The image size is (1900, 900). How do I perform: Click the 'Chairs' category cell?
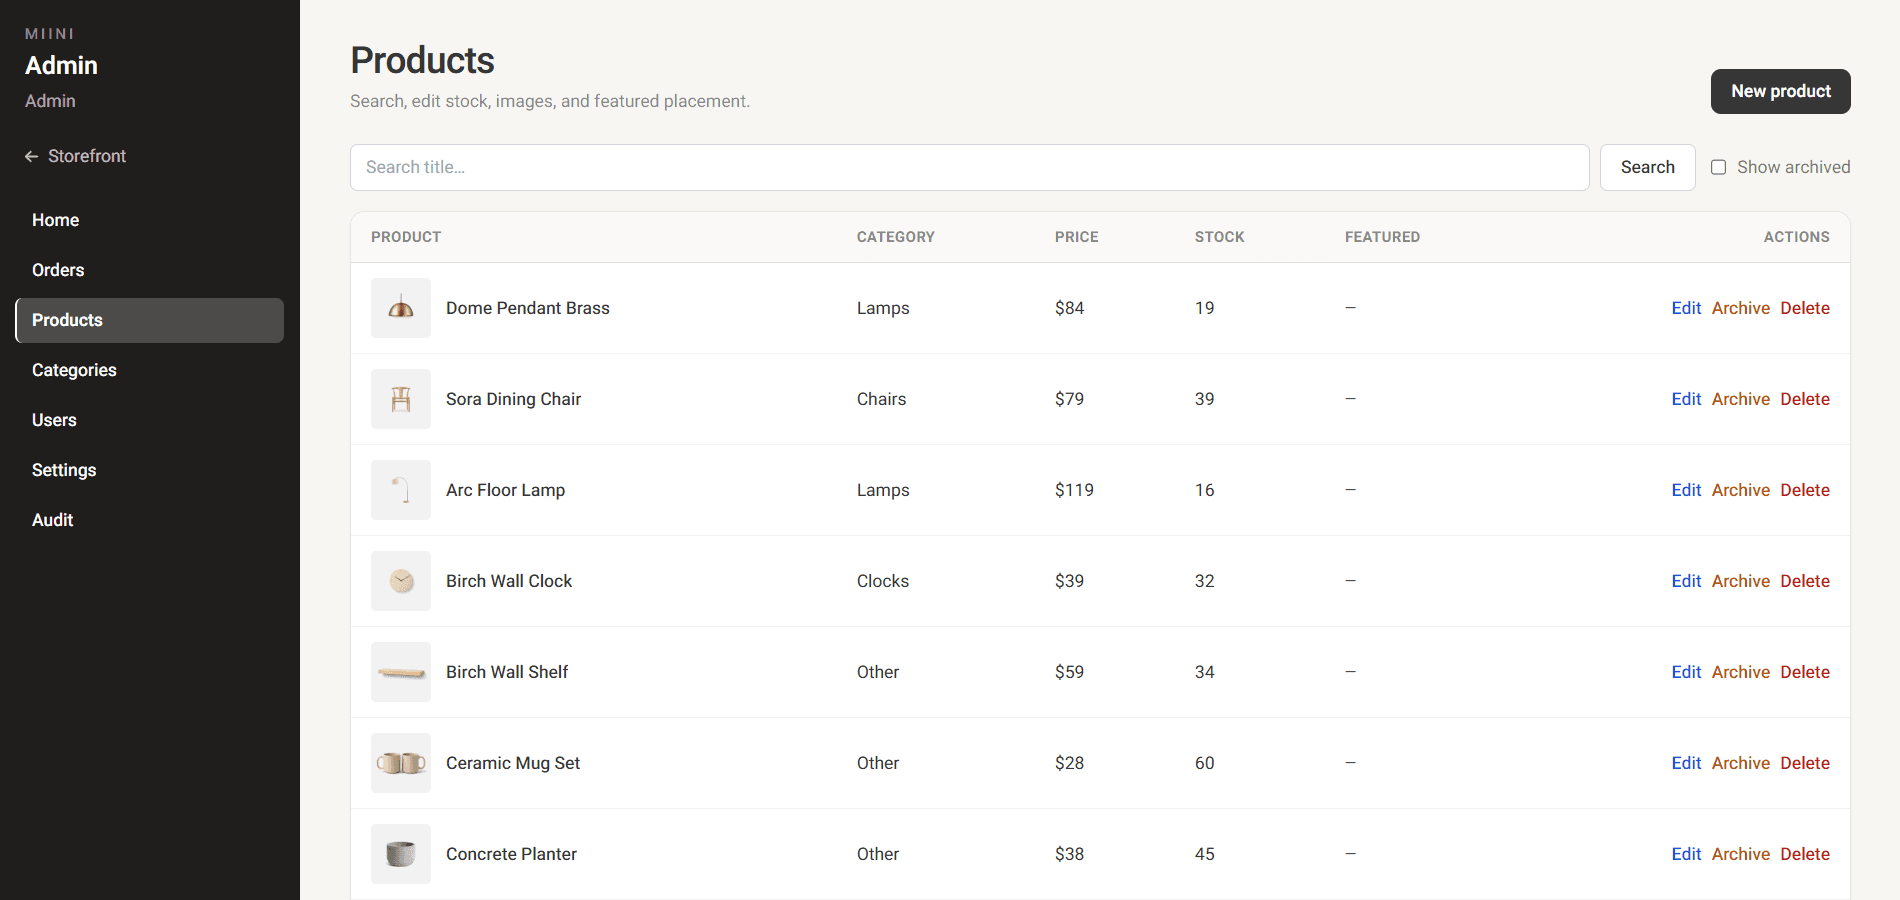pyautogui.click(x=881, y=399)
